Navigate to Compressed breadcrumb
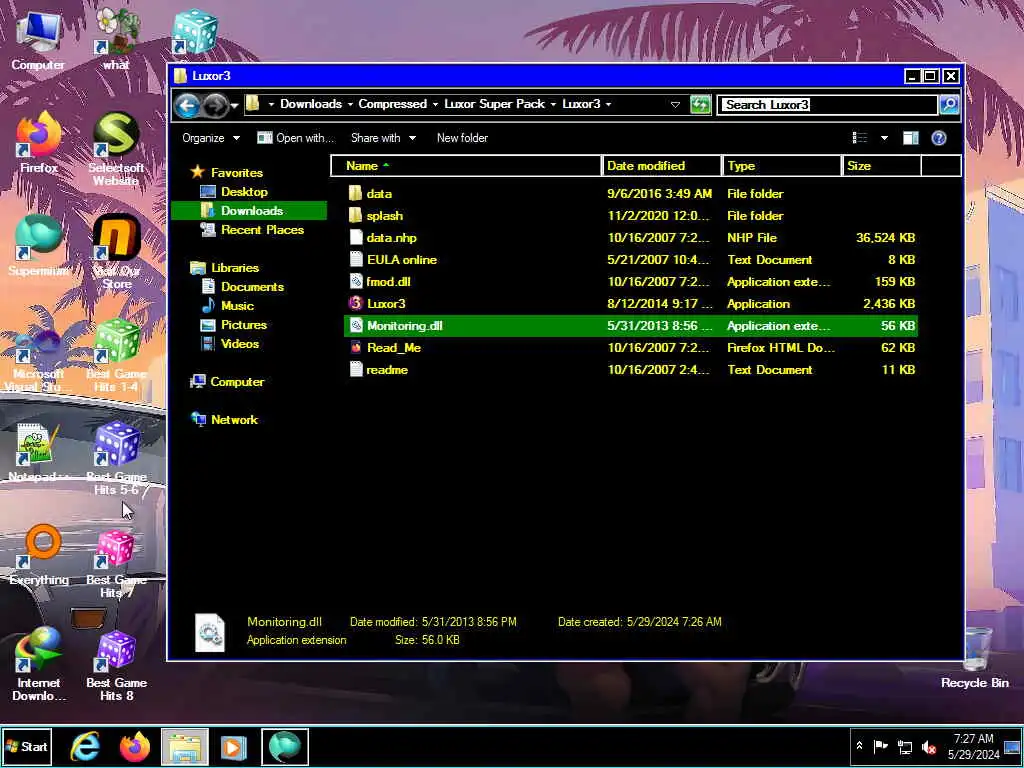Screen dimensions: 1024x768 [392, 104]
